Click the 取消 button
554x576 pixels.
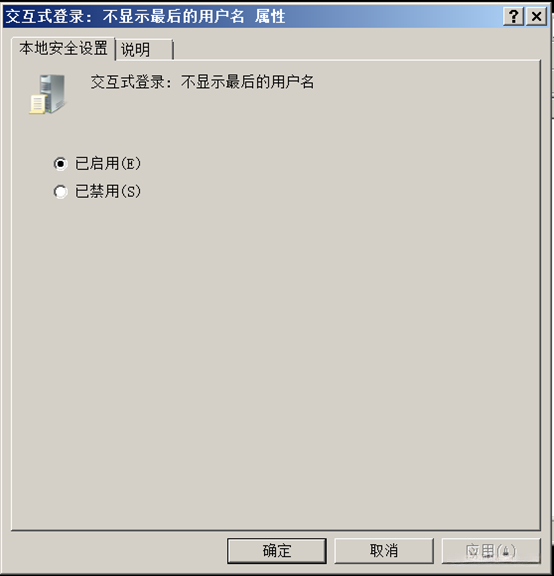(x=384, y=551)
